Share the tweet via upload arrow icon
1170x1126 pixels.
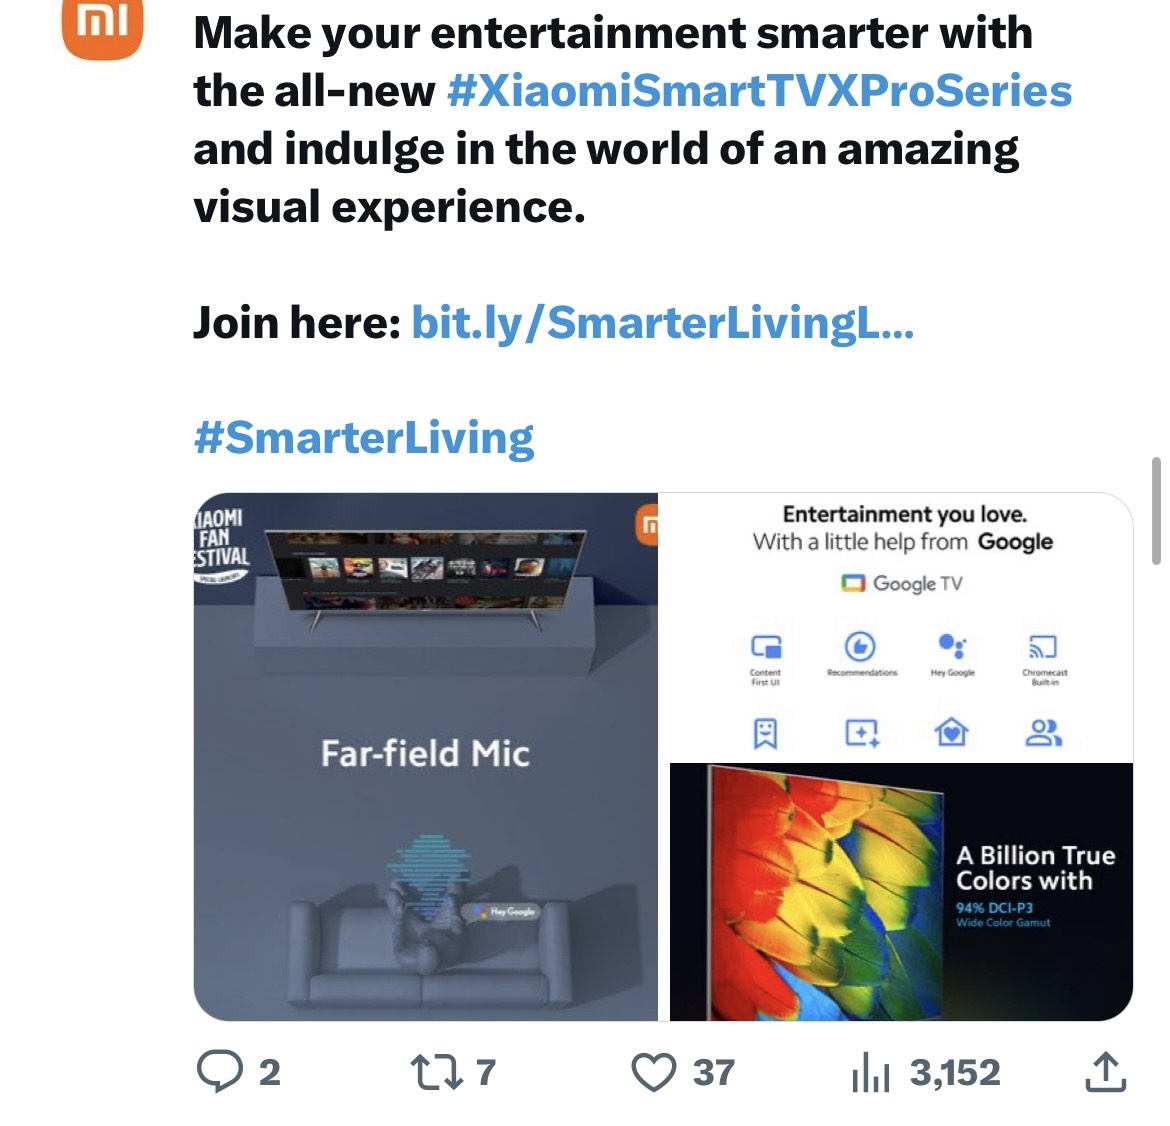[x=1105, y=1072]
